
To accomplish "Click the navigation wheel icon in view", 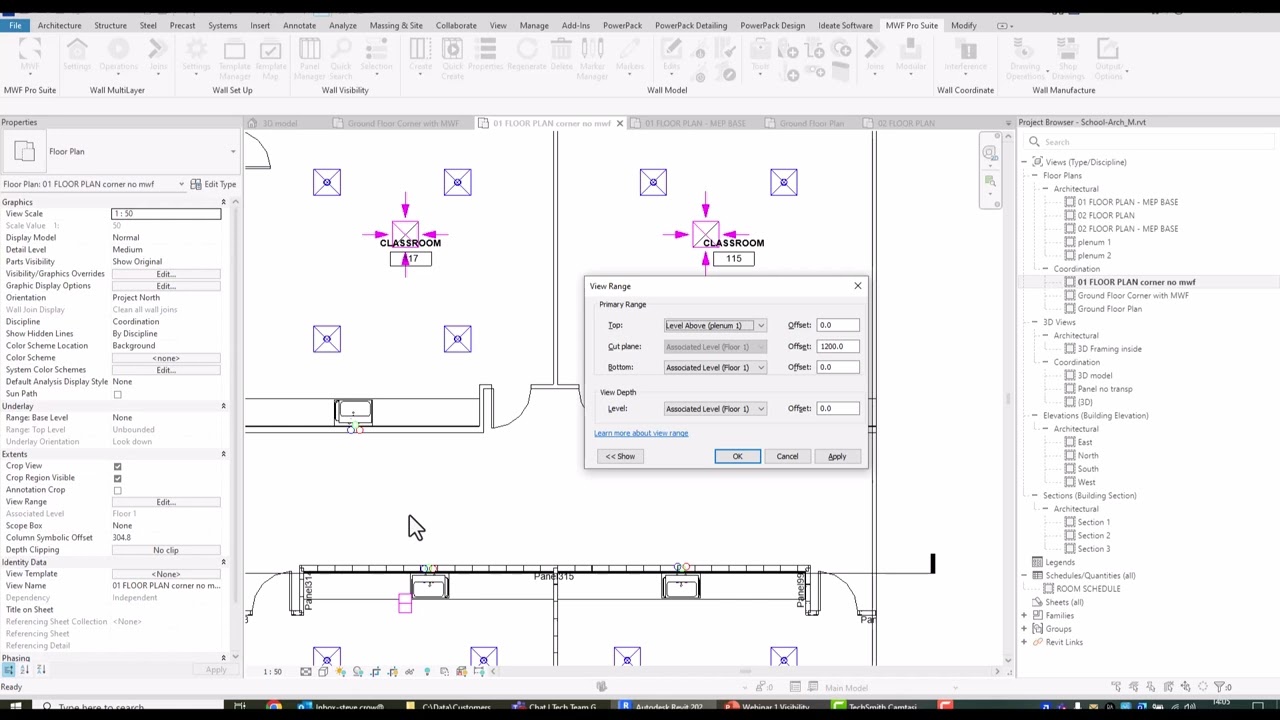I will click(x=989, y=153).
